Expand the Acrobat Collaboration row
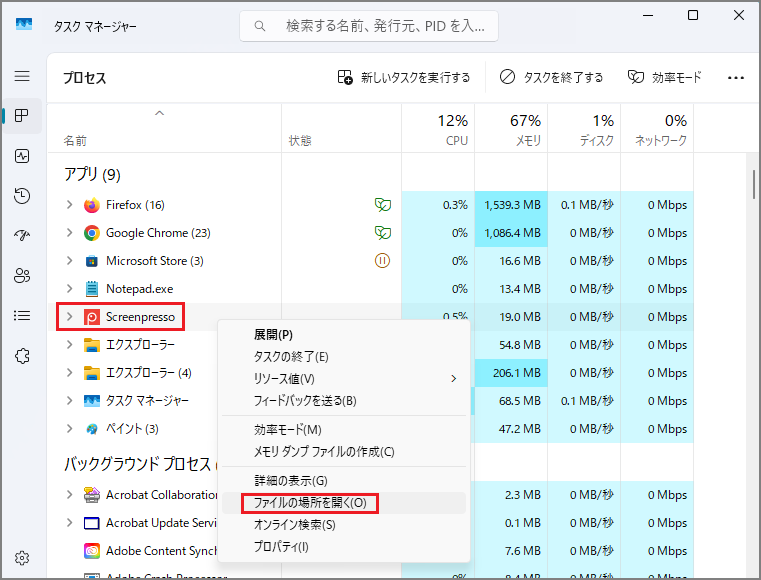The width and height of the screenshot is (761, 580). click(69, 495)
